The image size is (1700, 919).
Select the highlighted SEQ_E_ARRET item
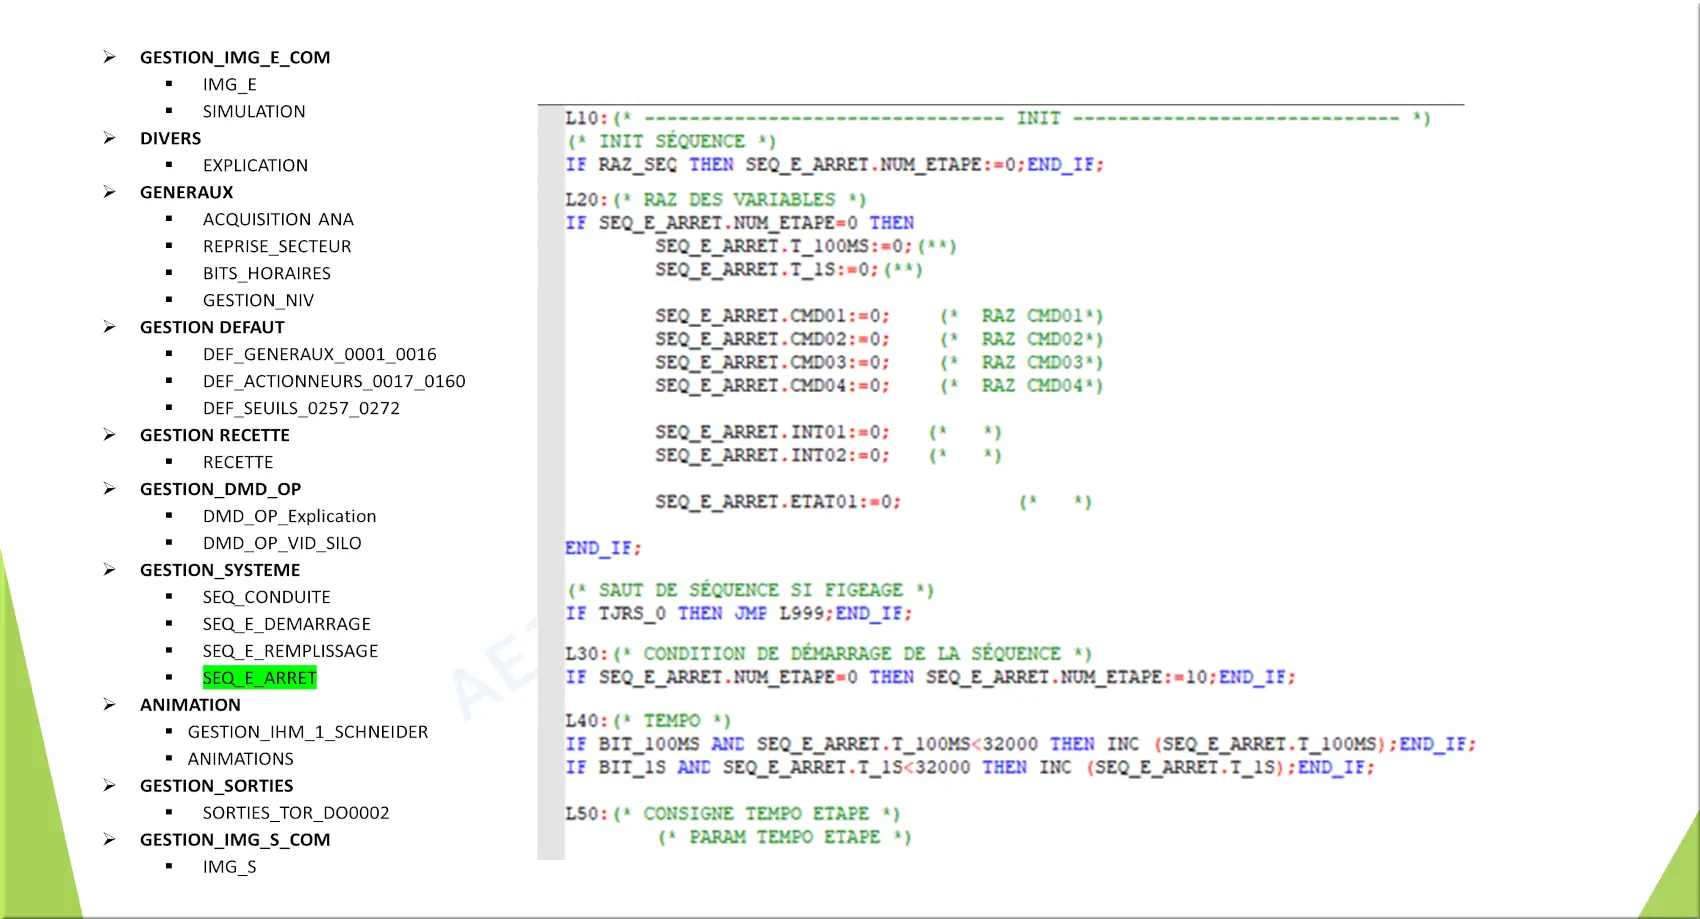(x=259, y=678)
